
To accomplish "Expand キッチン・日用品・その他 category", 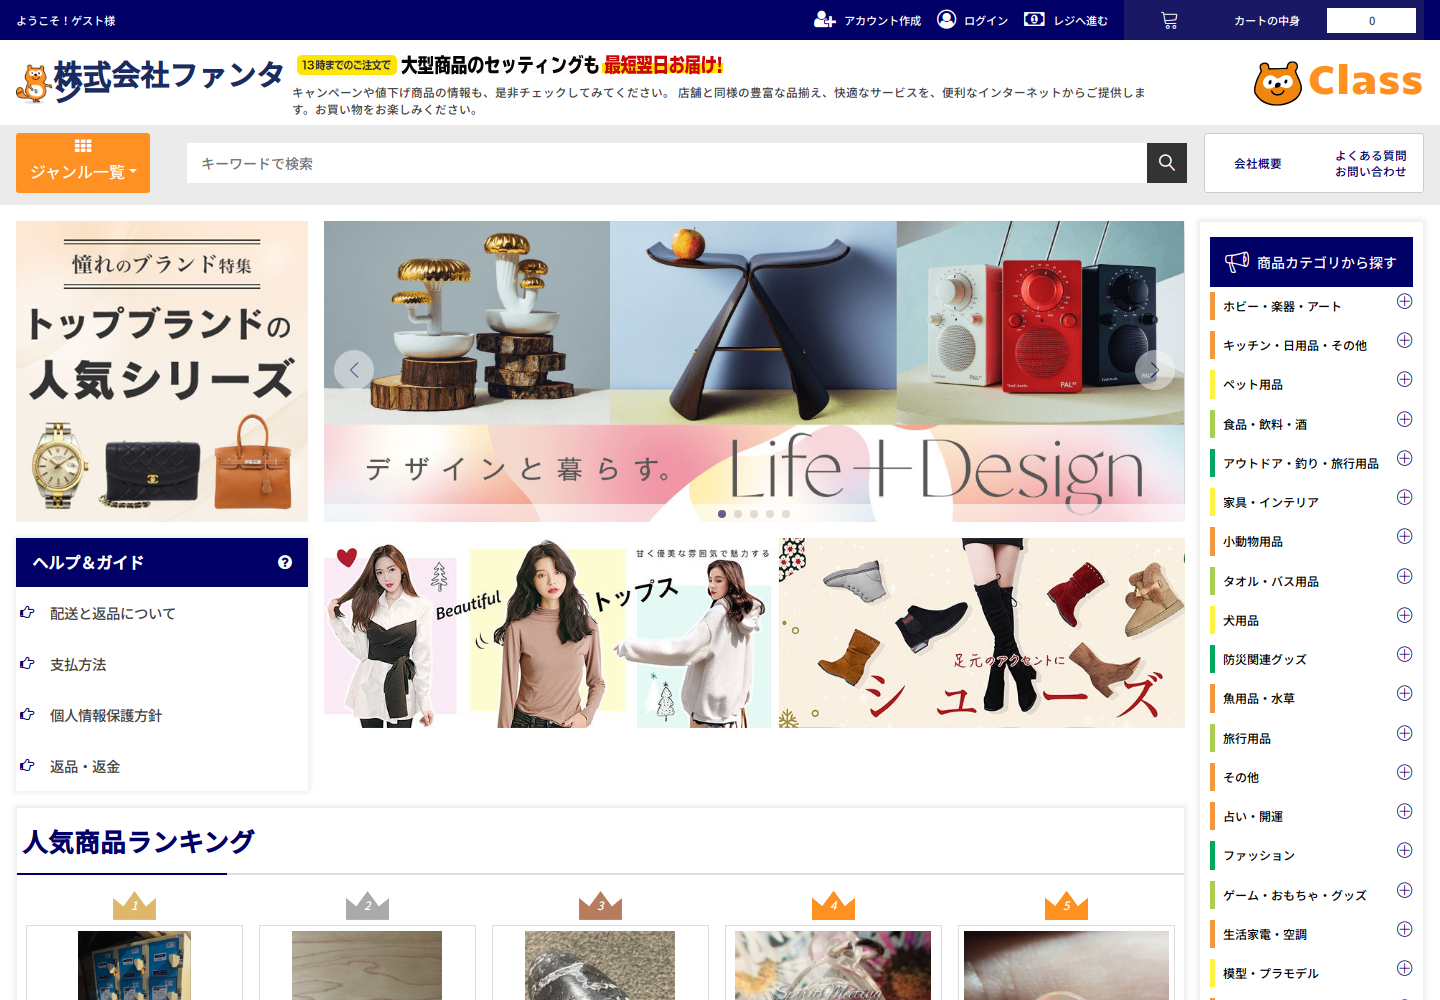I will point(1404,340).
